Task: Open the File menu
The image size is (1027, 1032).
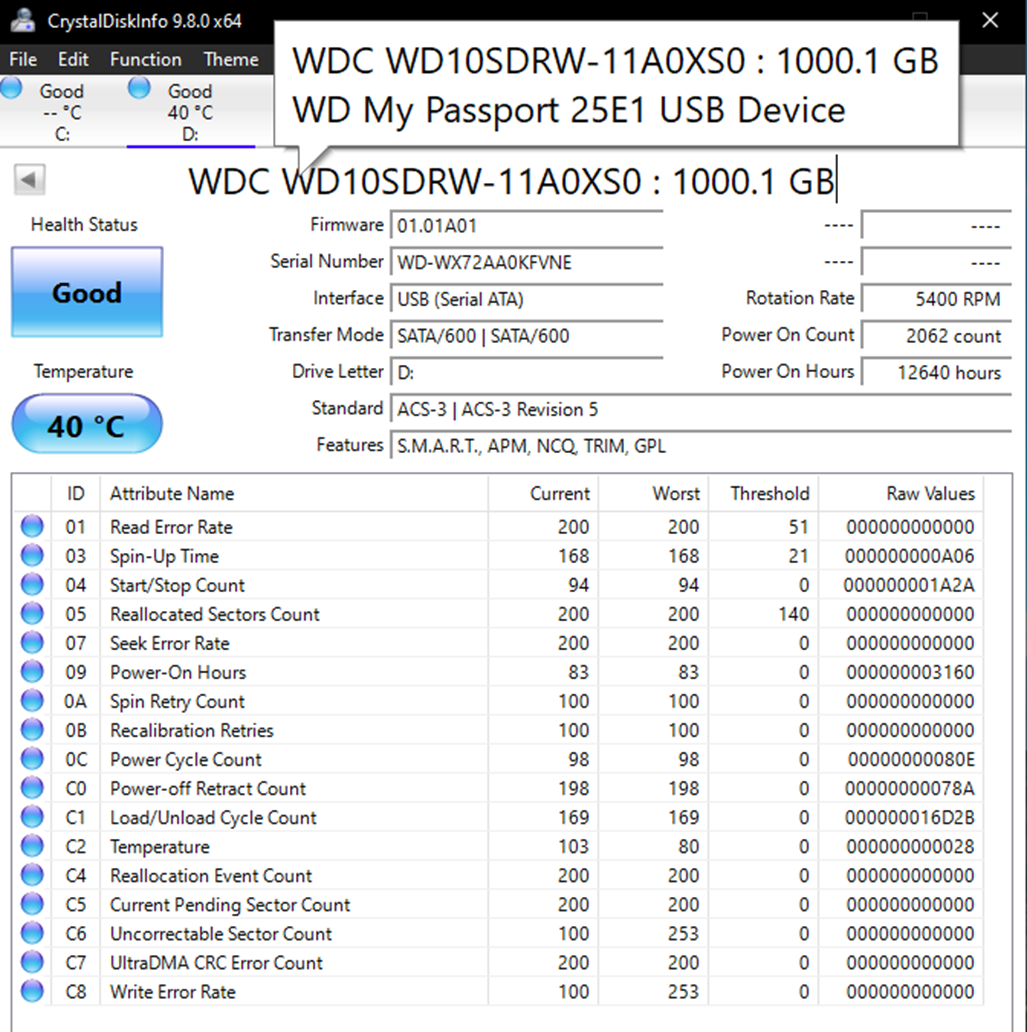Action: tap(23, 59)
